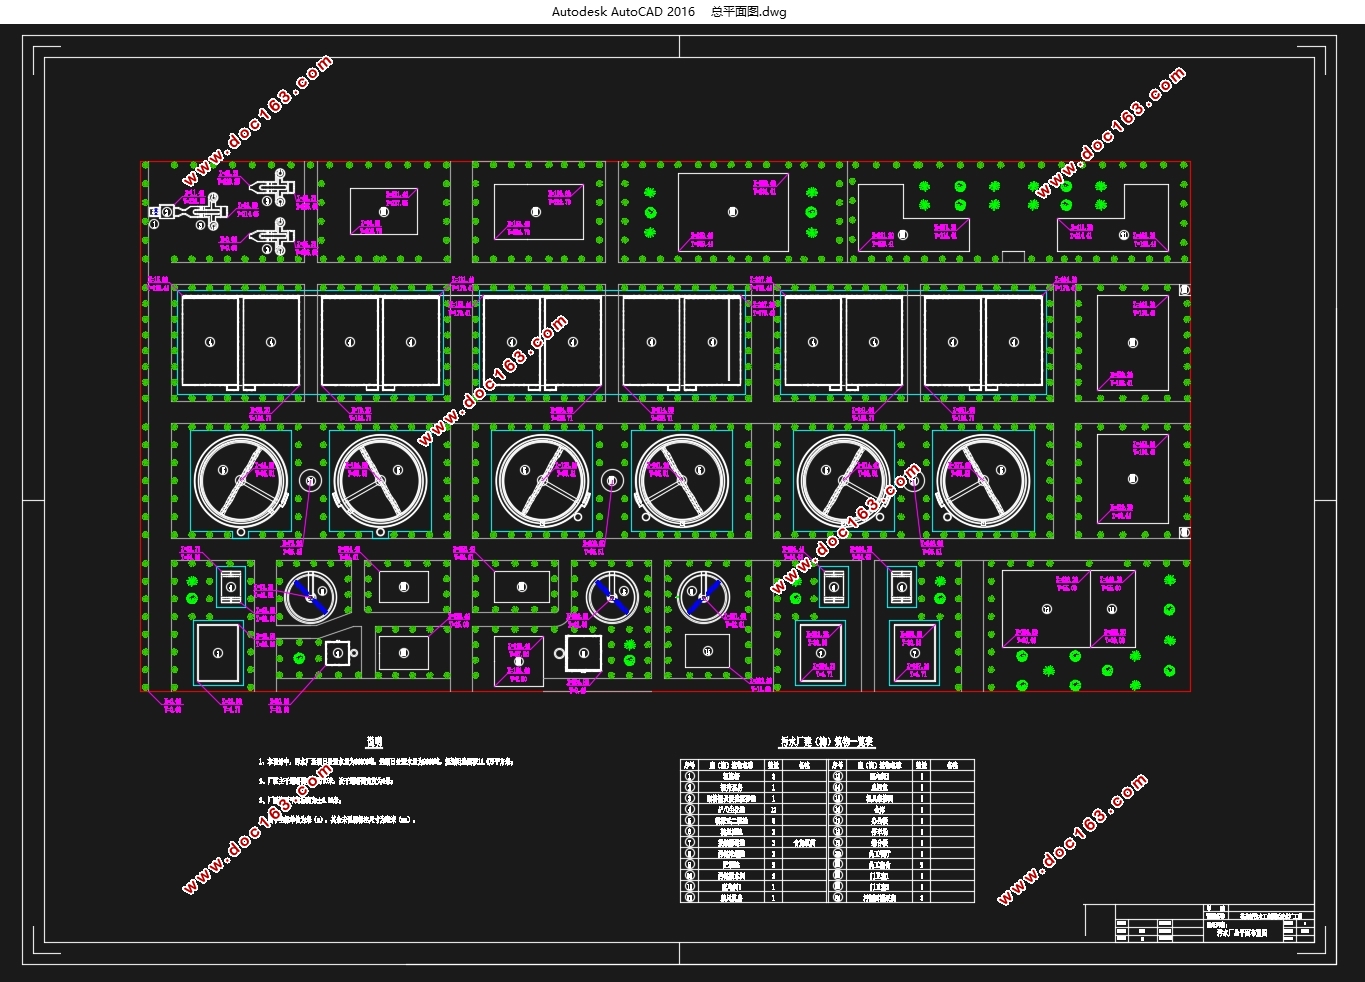1365x982 pixels.
Task: Click the circled ① marker beside the inlet structure
Action: (x=154, y=225)
